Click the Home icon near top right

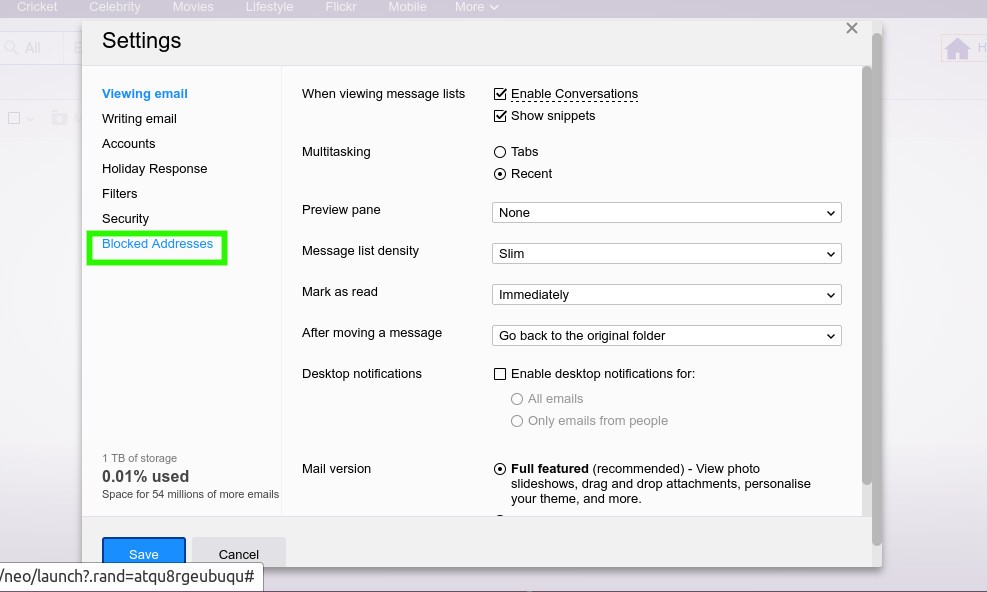coord(958,47)
